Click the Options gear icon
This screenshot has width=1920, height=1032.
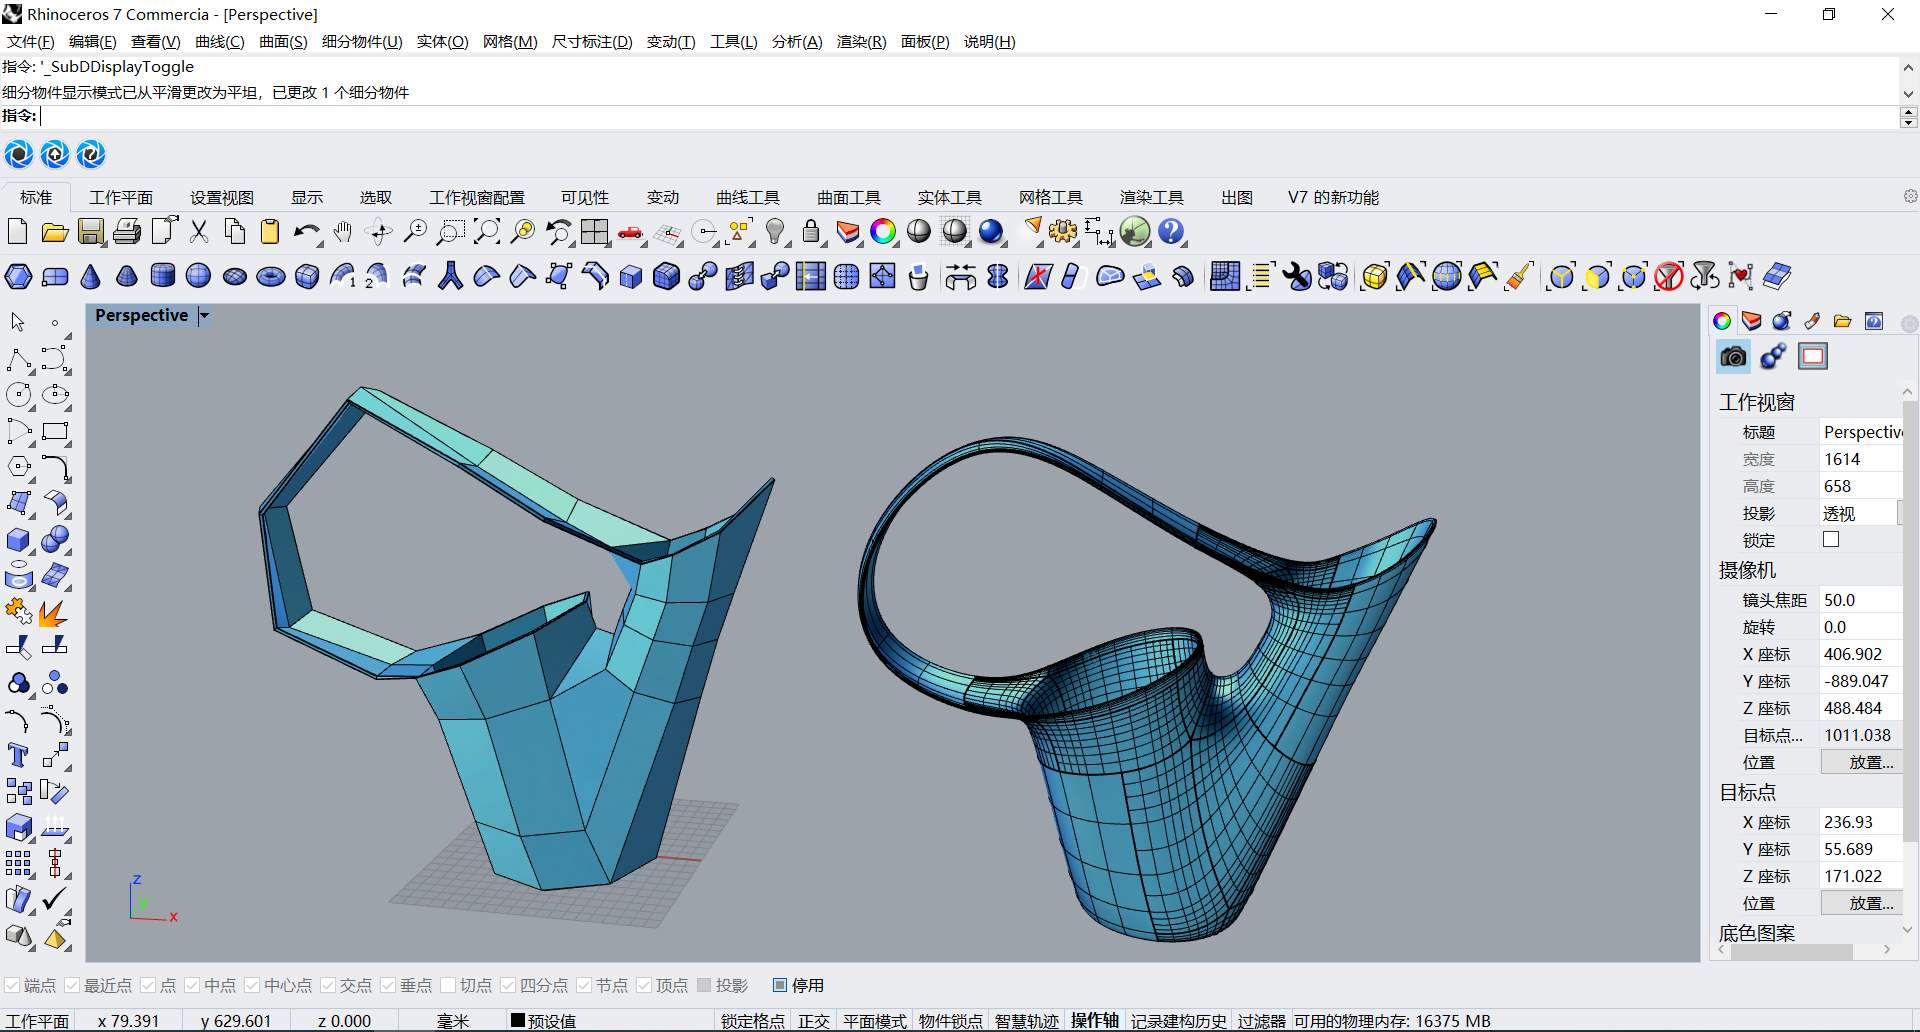coord(1062,232)
